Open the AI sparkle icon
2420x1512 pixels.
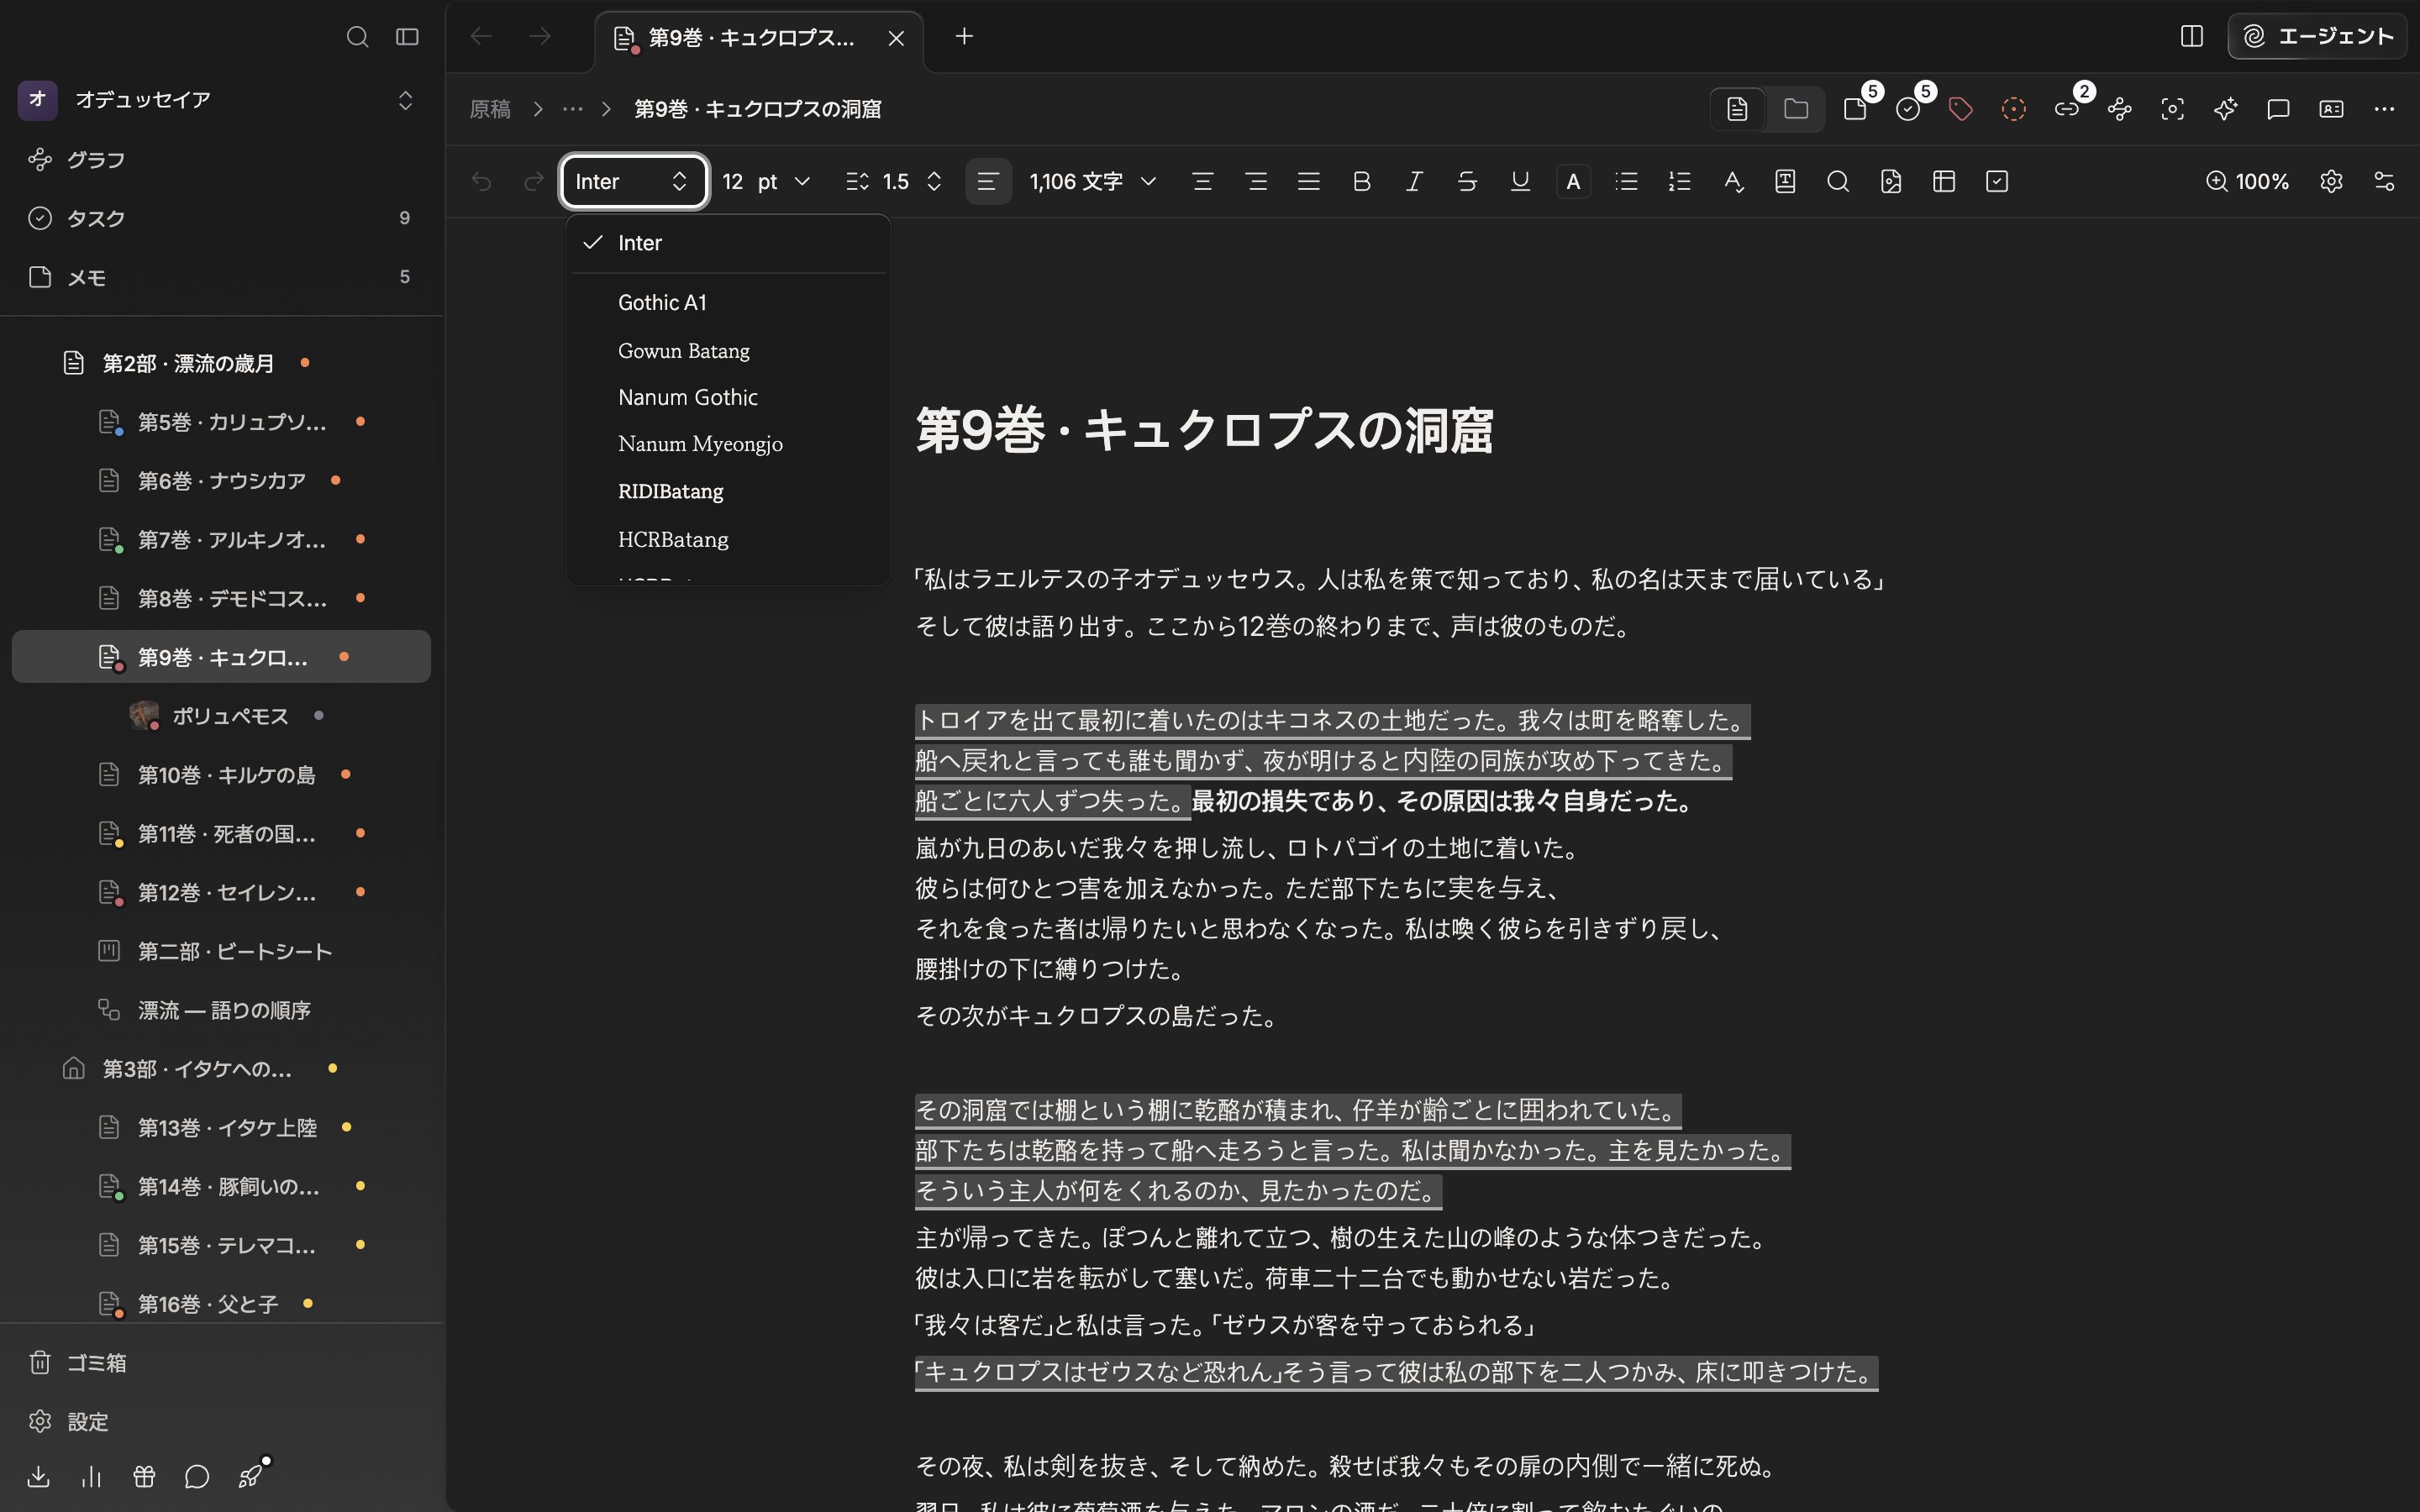[x=2225, y=109]
